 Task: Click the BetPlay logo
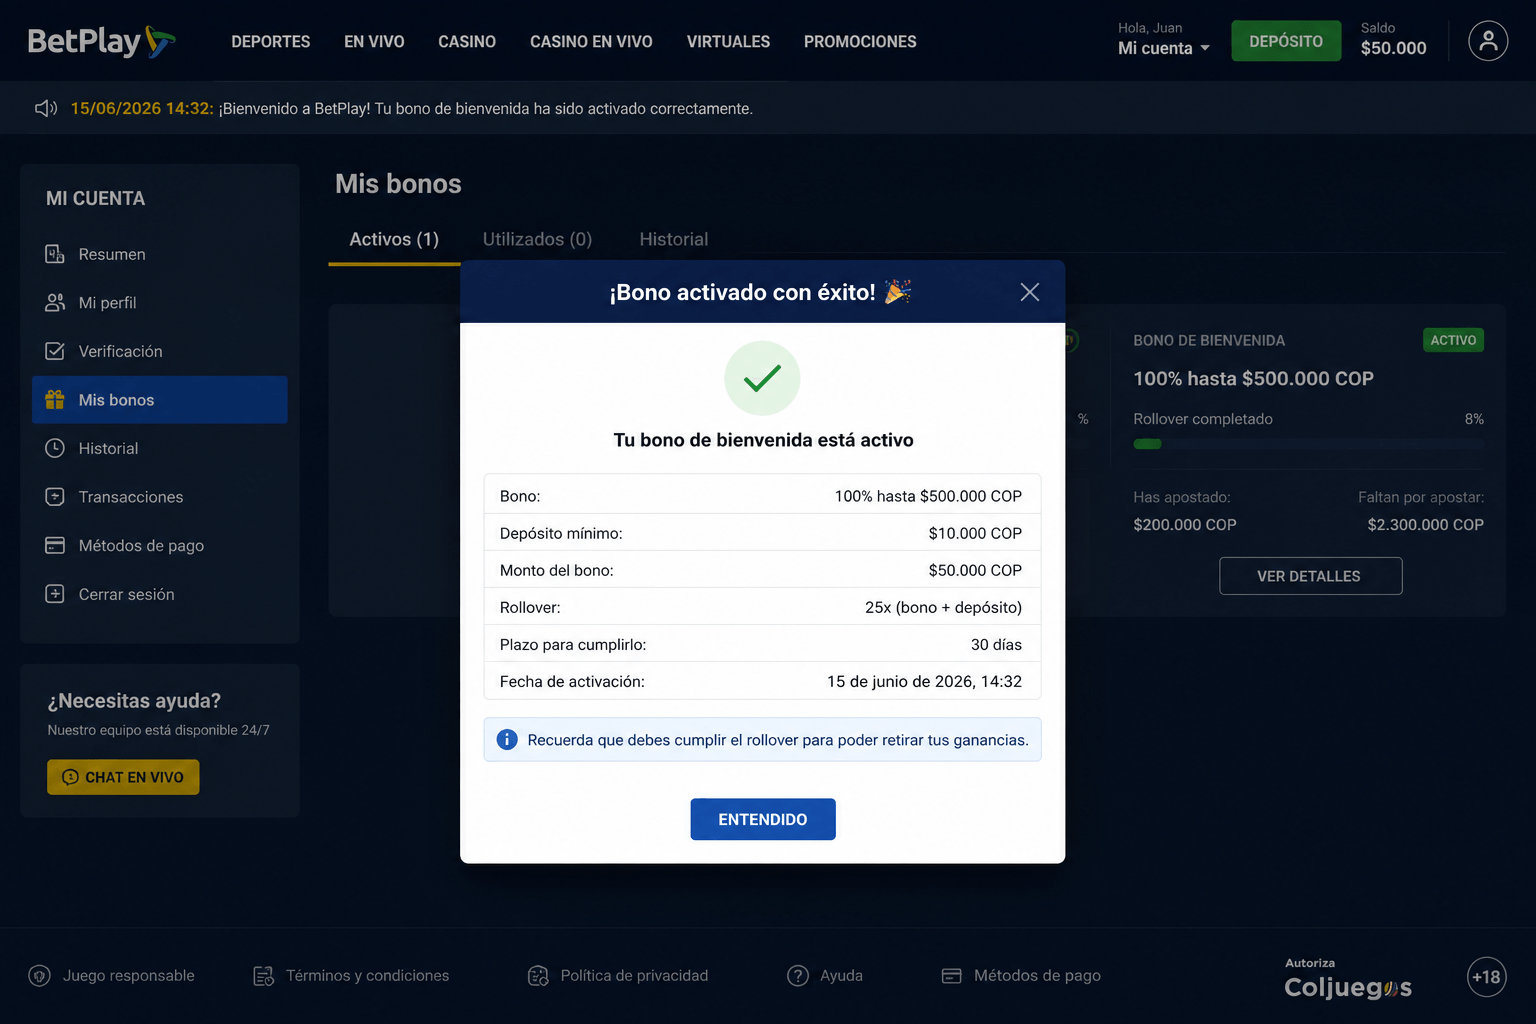(x=101, y=41)
